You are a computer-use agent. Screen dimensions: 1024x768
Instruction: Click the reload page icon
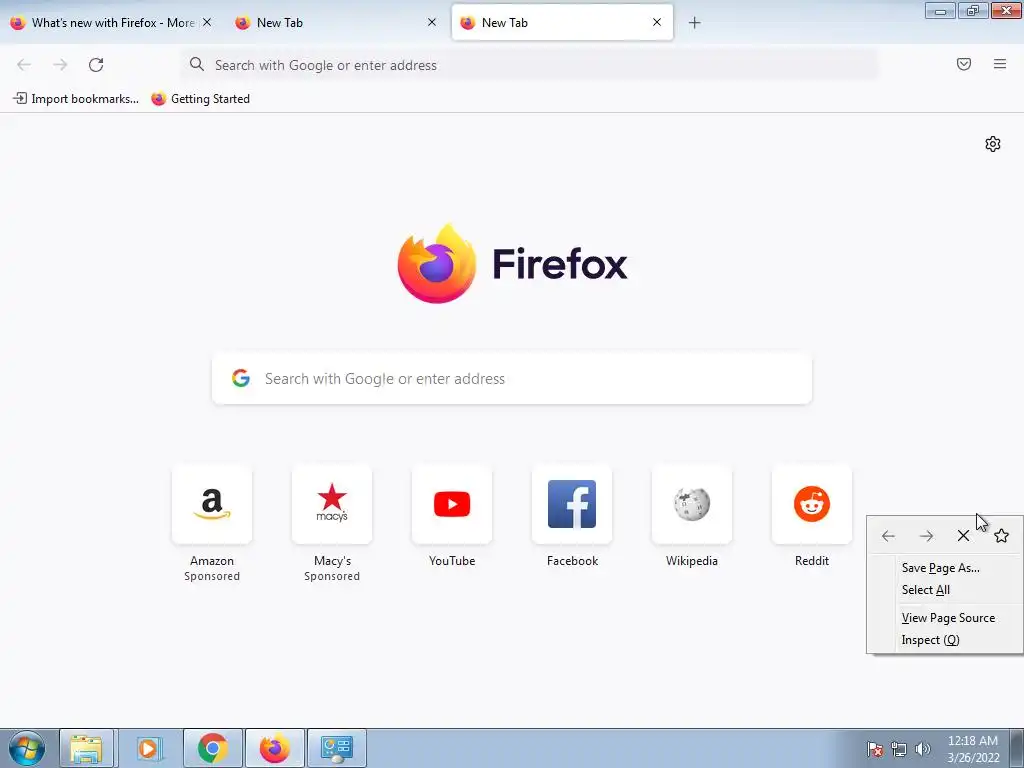(96, 65)
